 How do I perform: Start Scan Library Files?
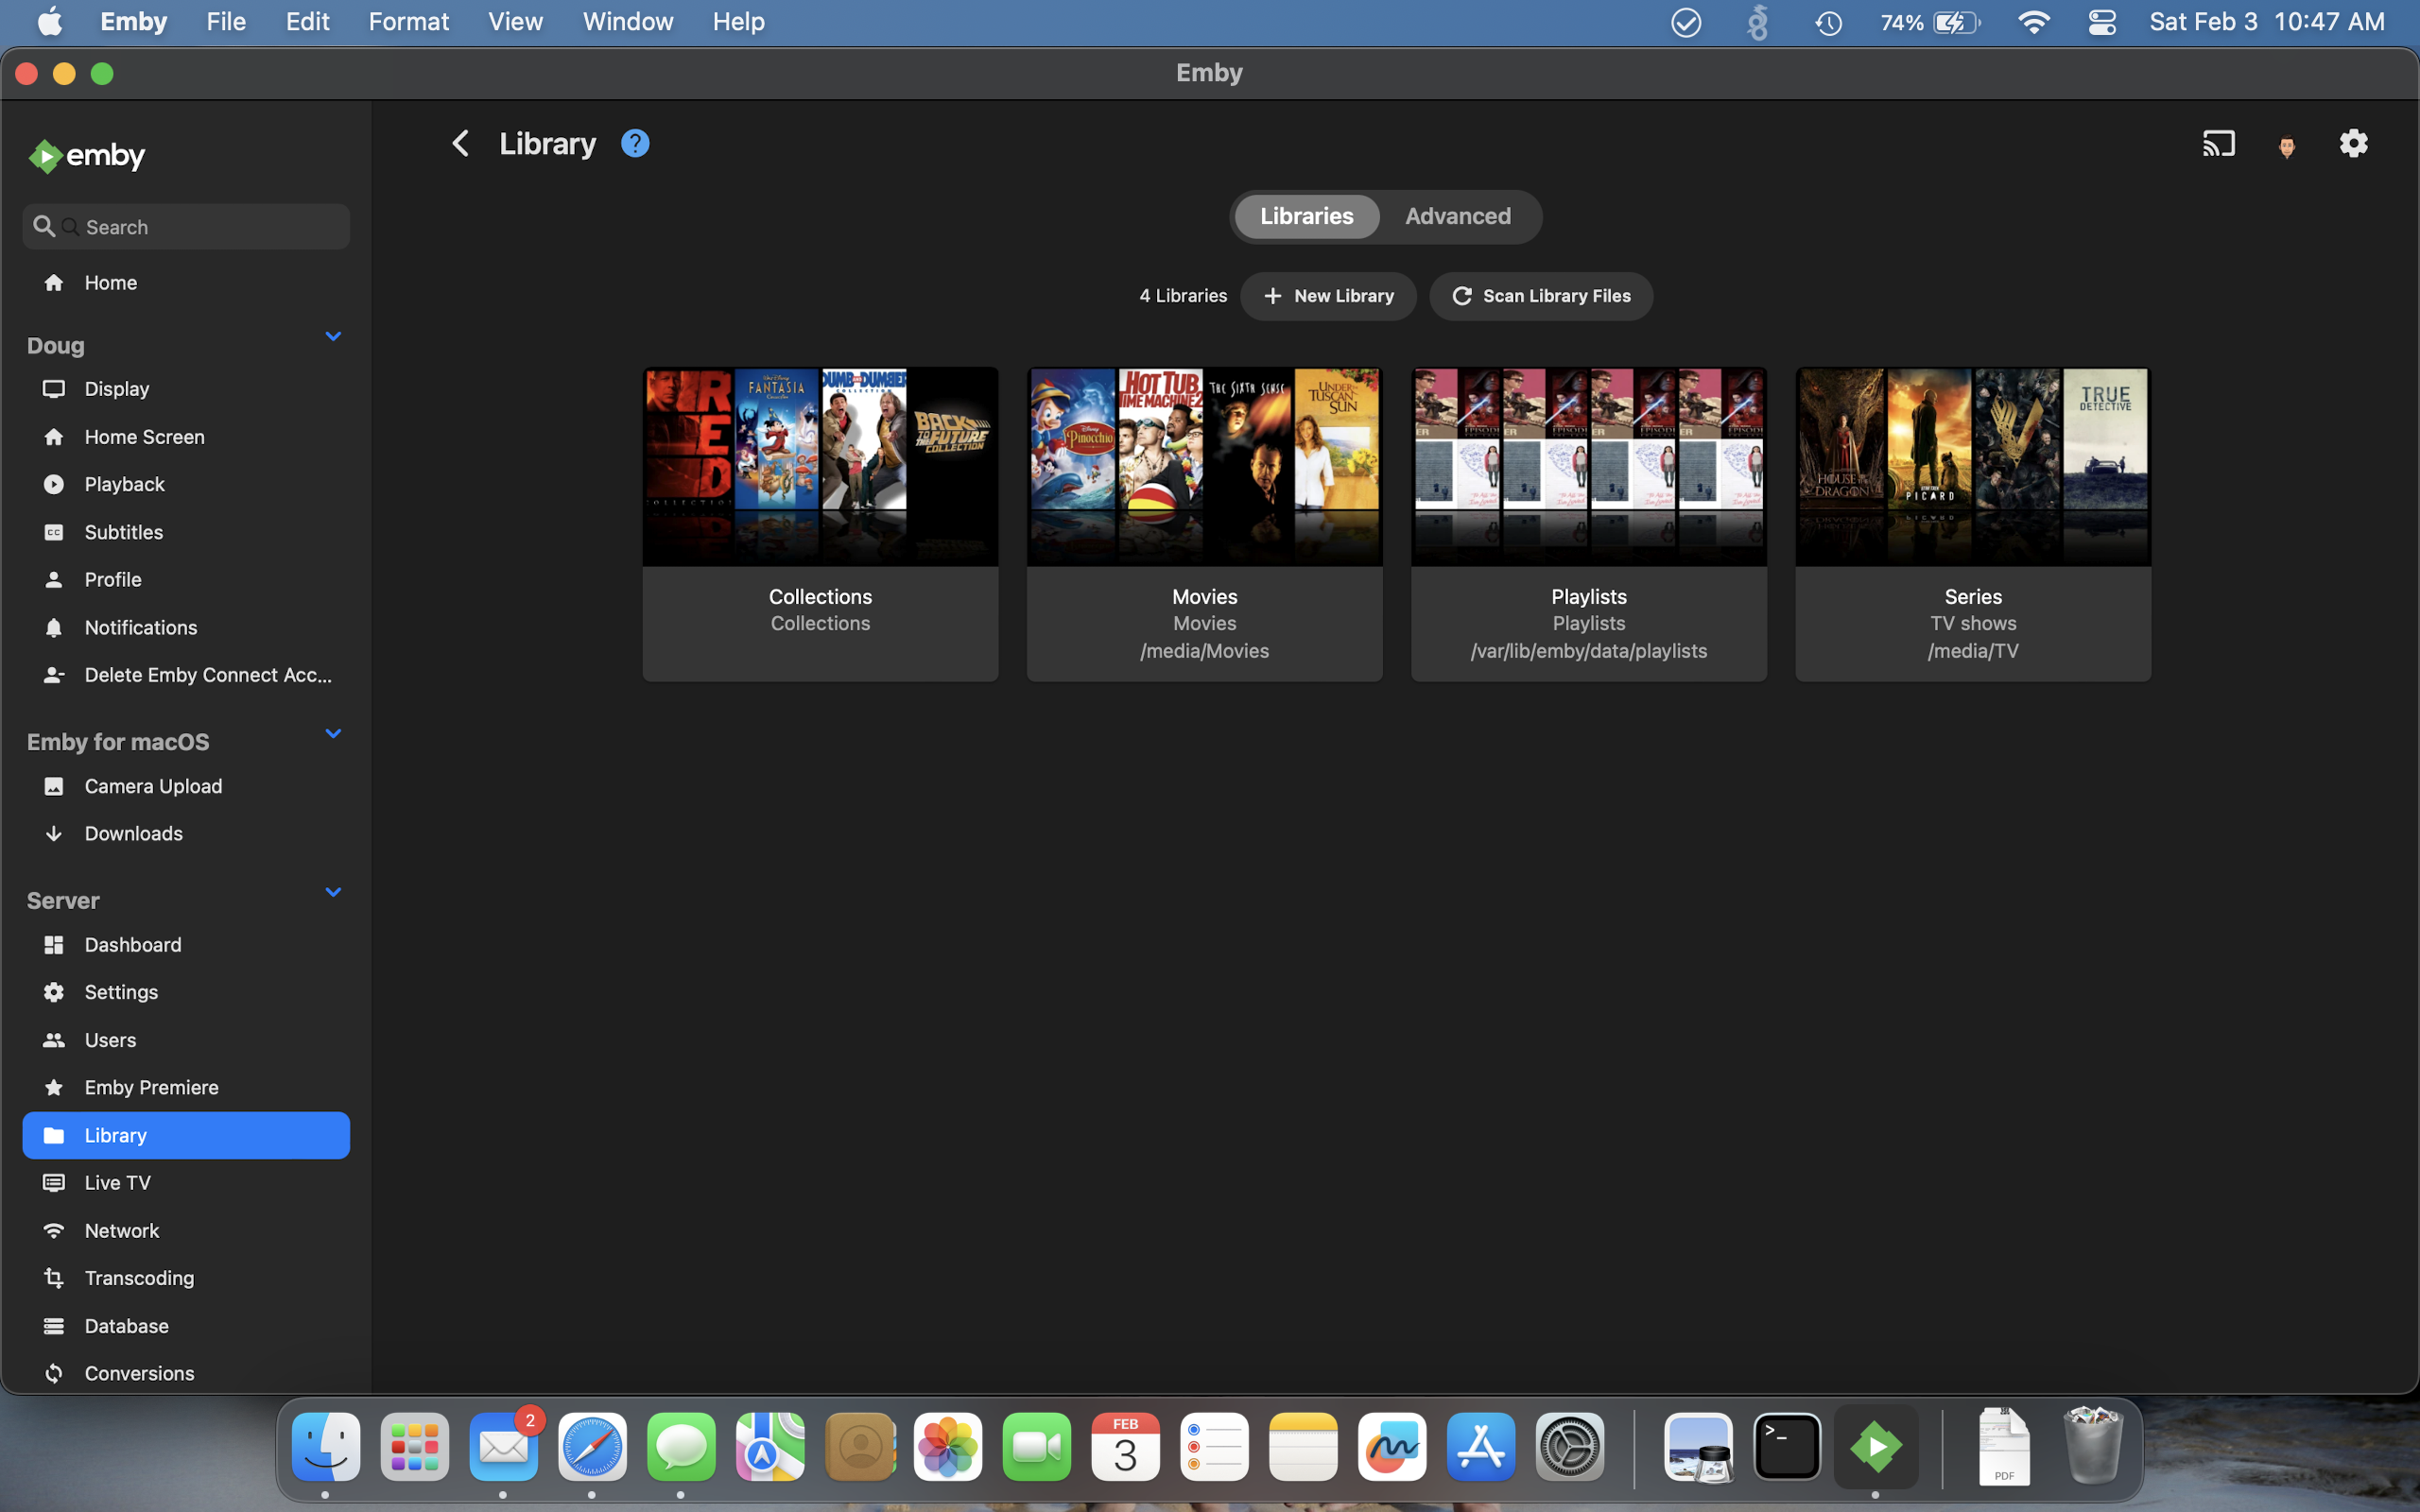click(1540, 296)
